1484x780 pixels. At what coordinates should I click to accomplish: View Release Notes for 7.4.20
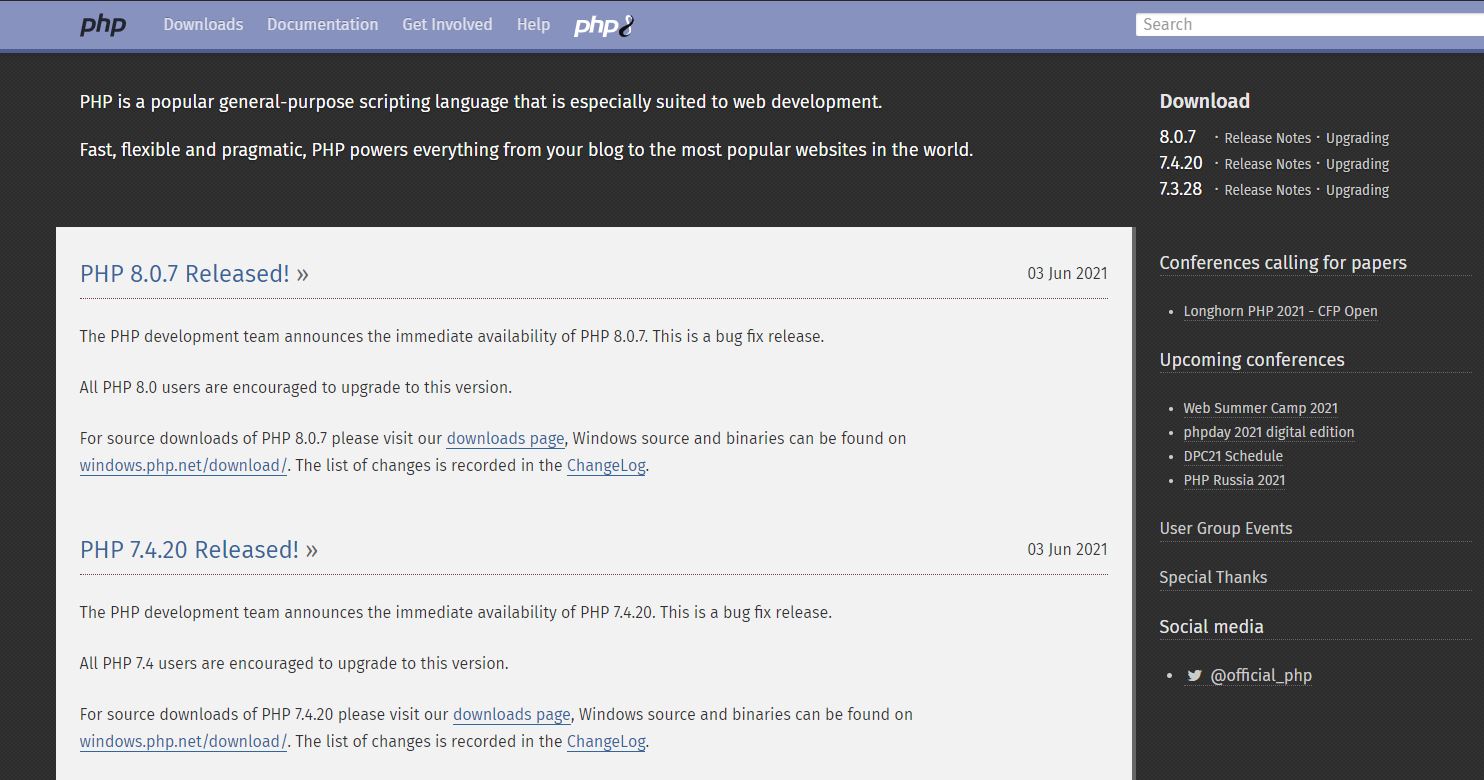pyautogui.click(x=1267, y=164)
